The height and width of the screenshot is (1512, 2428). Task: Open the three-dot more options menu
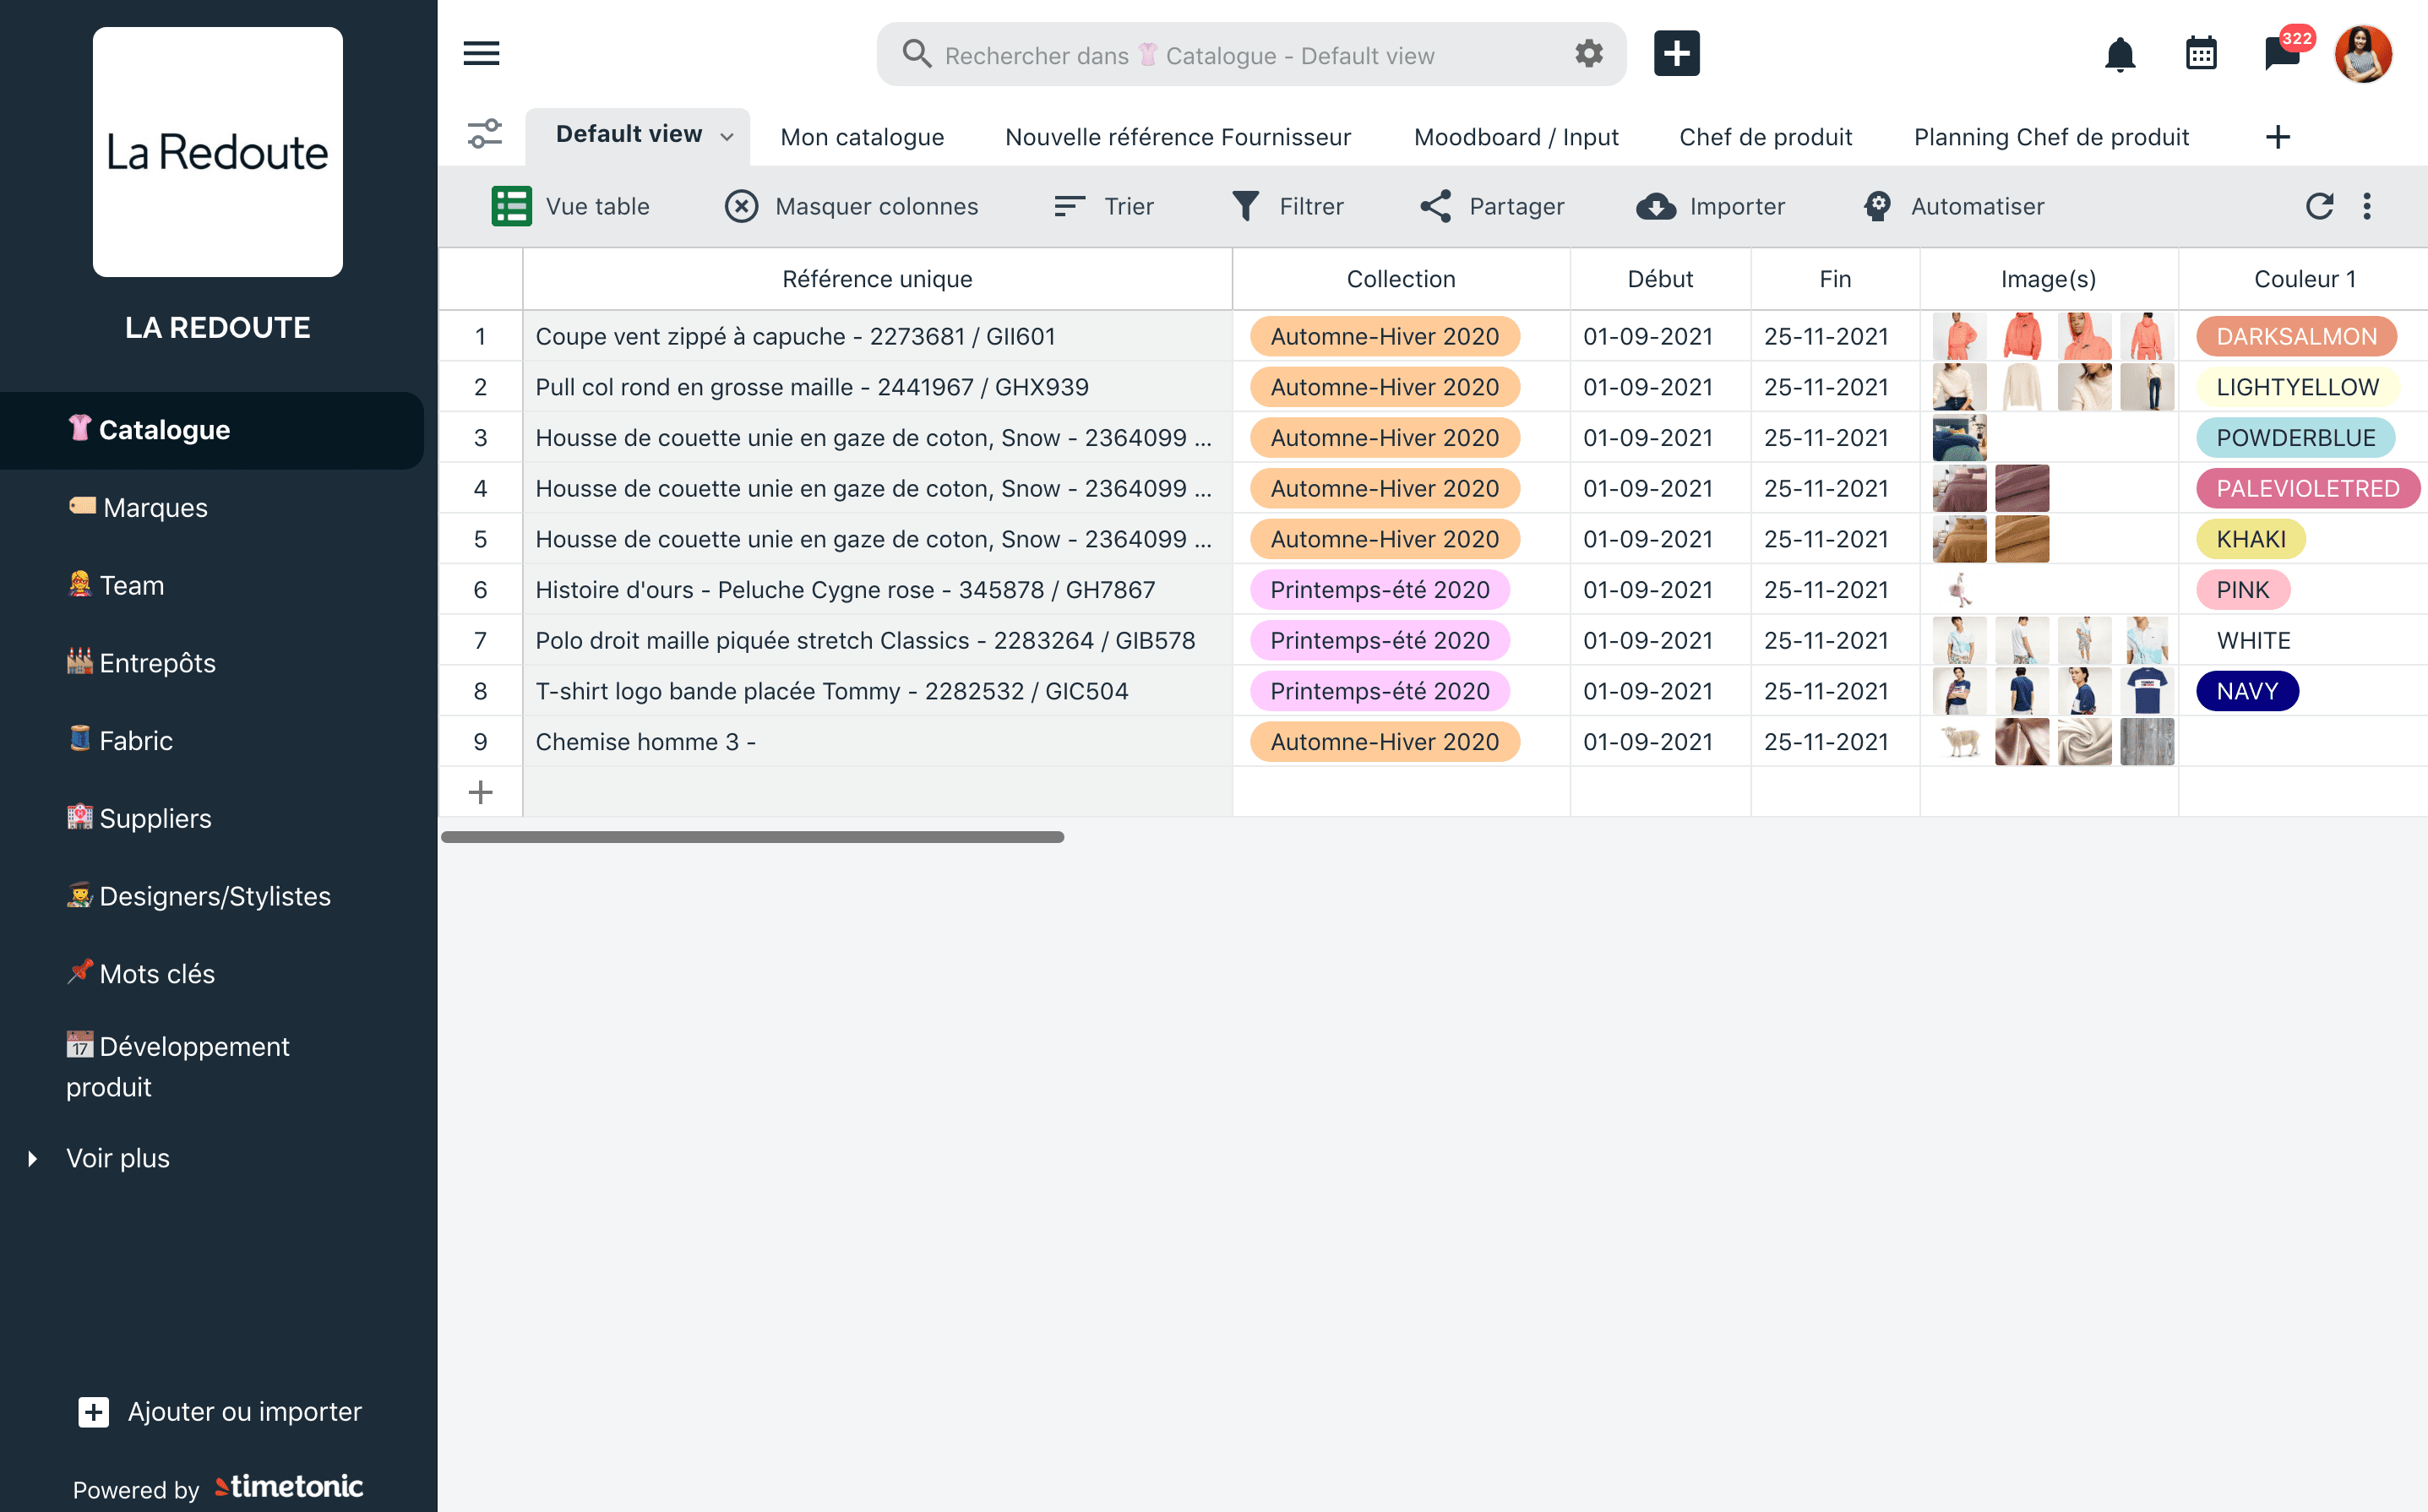2366,206
